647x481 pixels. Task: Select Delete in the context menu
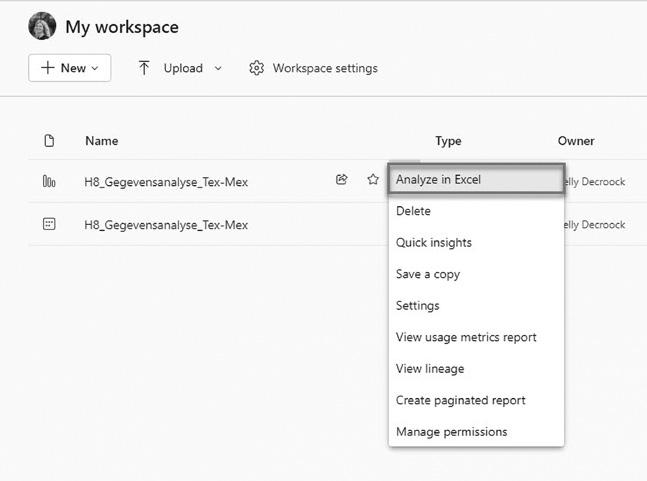click(x=413, y=211)
